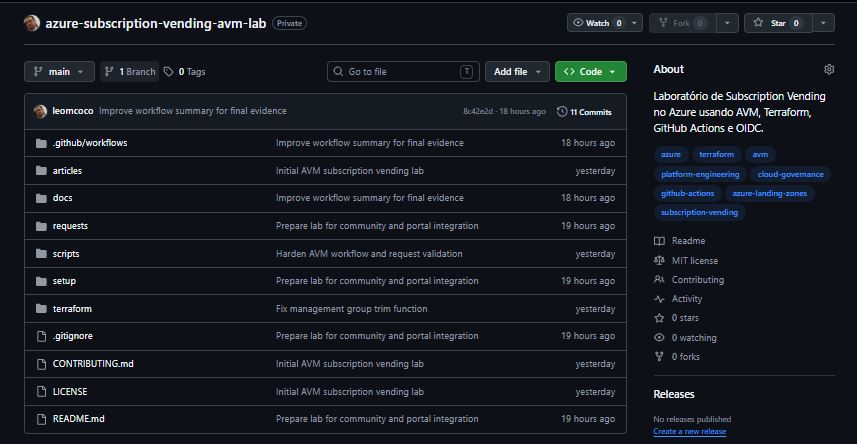The image size is (857, 444).
Task: Click Create a new release link
Action: (x=690, y=431)
